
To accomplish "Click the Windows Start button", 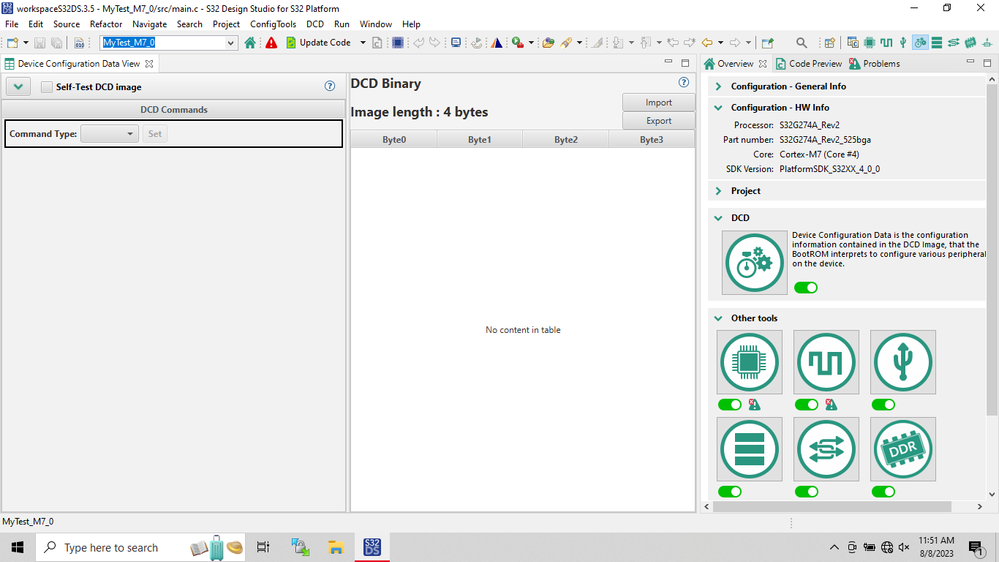I will [17, 547].
